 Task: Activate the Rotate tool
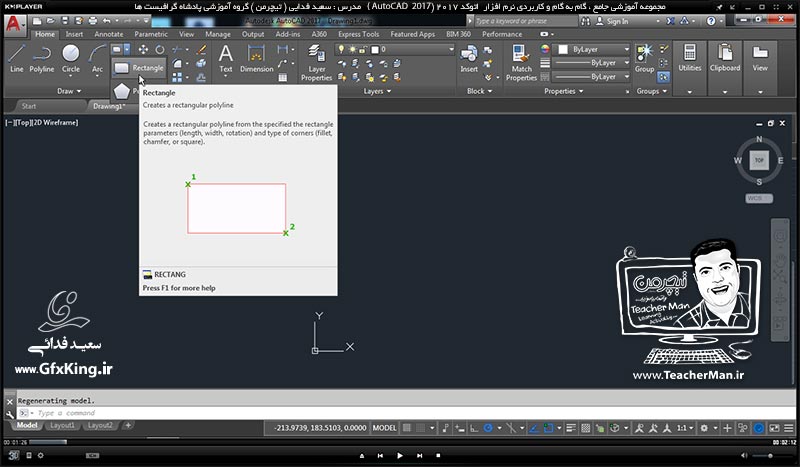[x=160, y=50]
